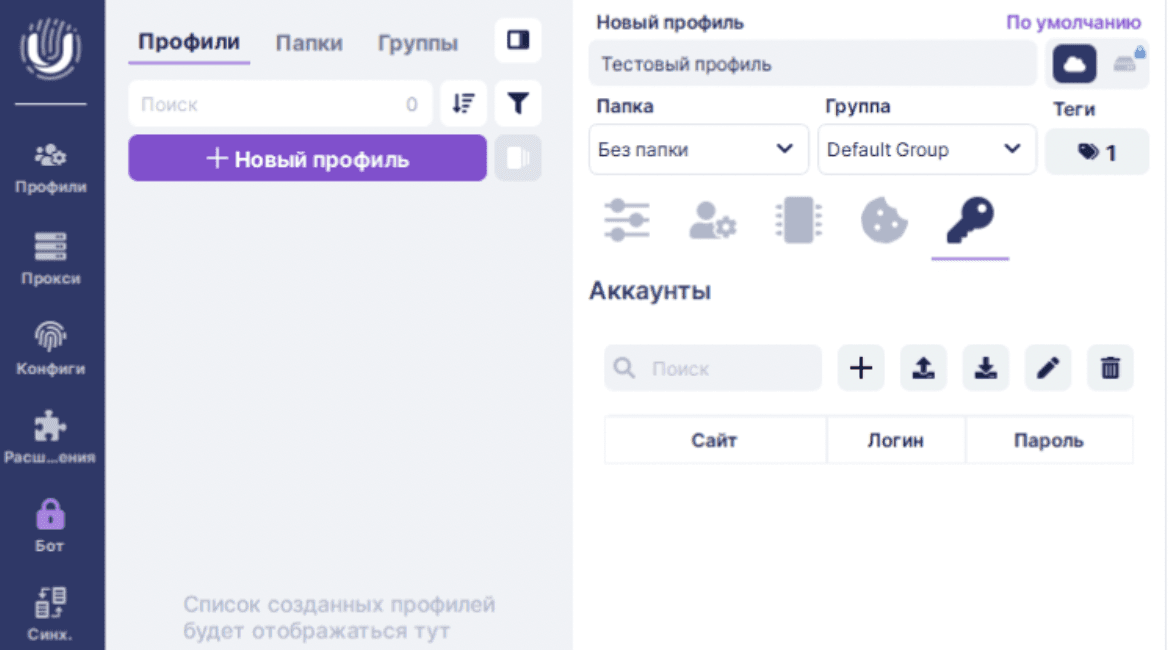Add a new account with plus
This screenshot has width=1170, height=651.
point(861,368)
